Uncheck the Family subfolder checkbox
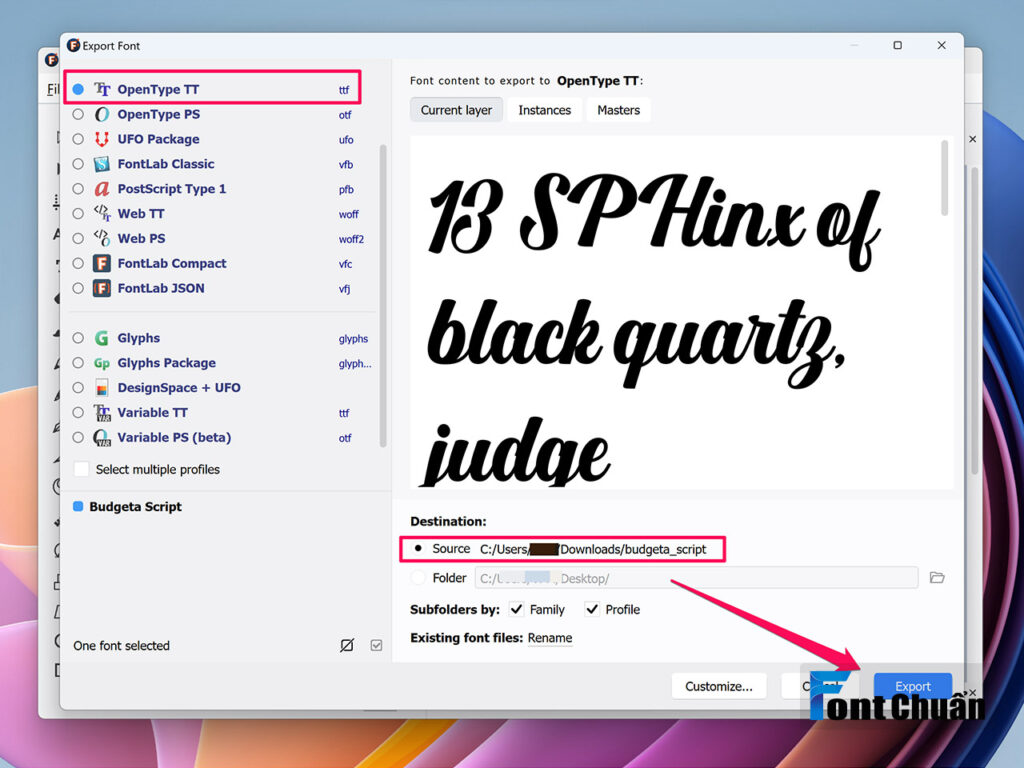Image resolution: width=1024 pixels, height=768 pixels. tap(516, 609)
